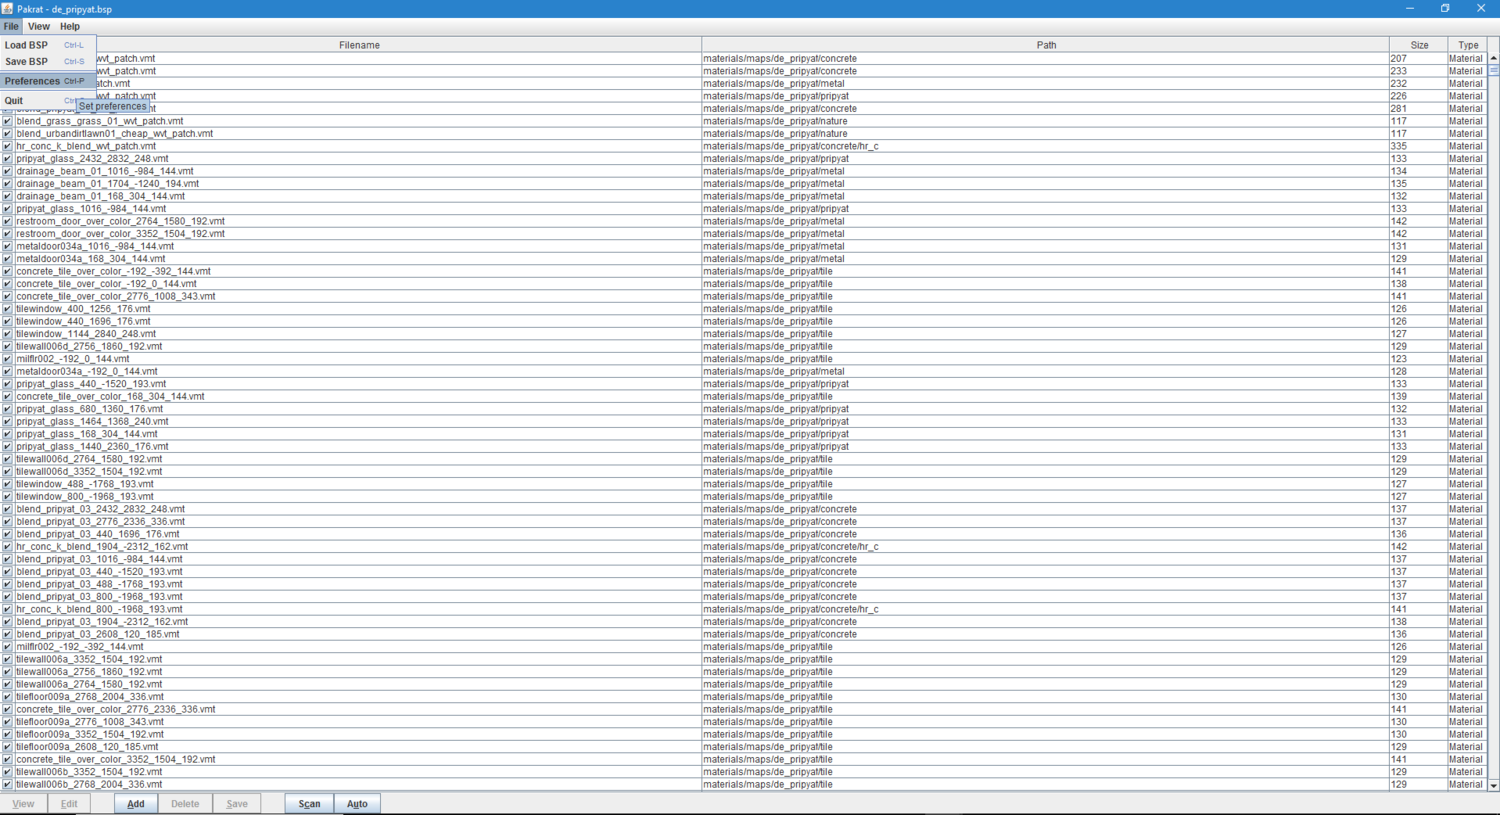Open the View menu

[39, 27]
